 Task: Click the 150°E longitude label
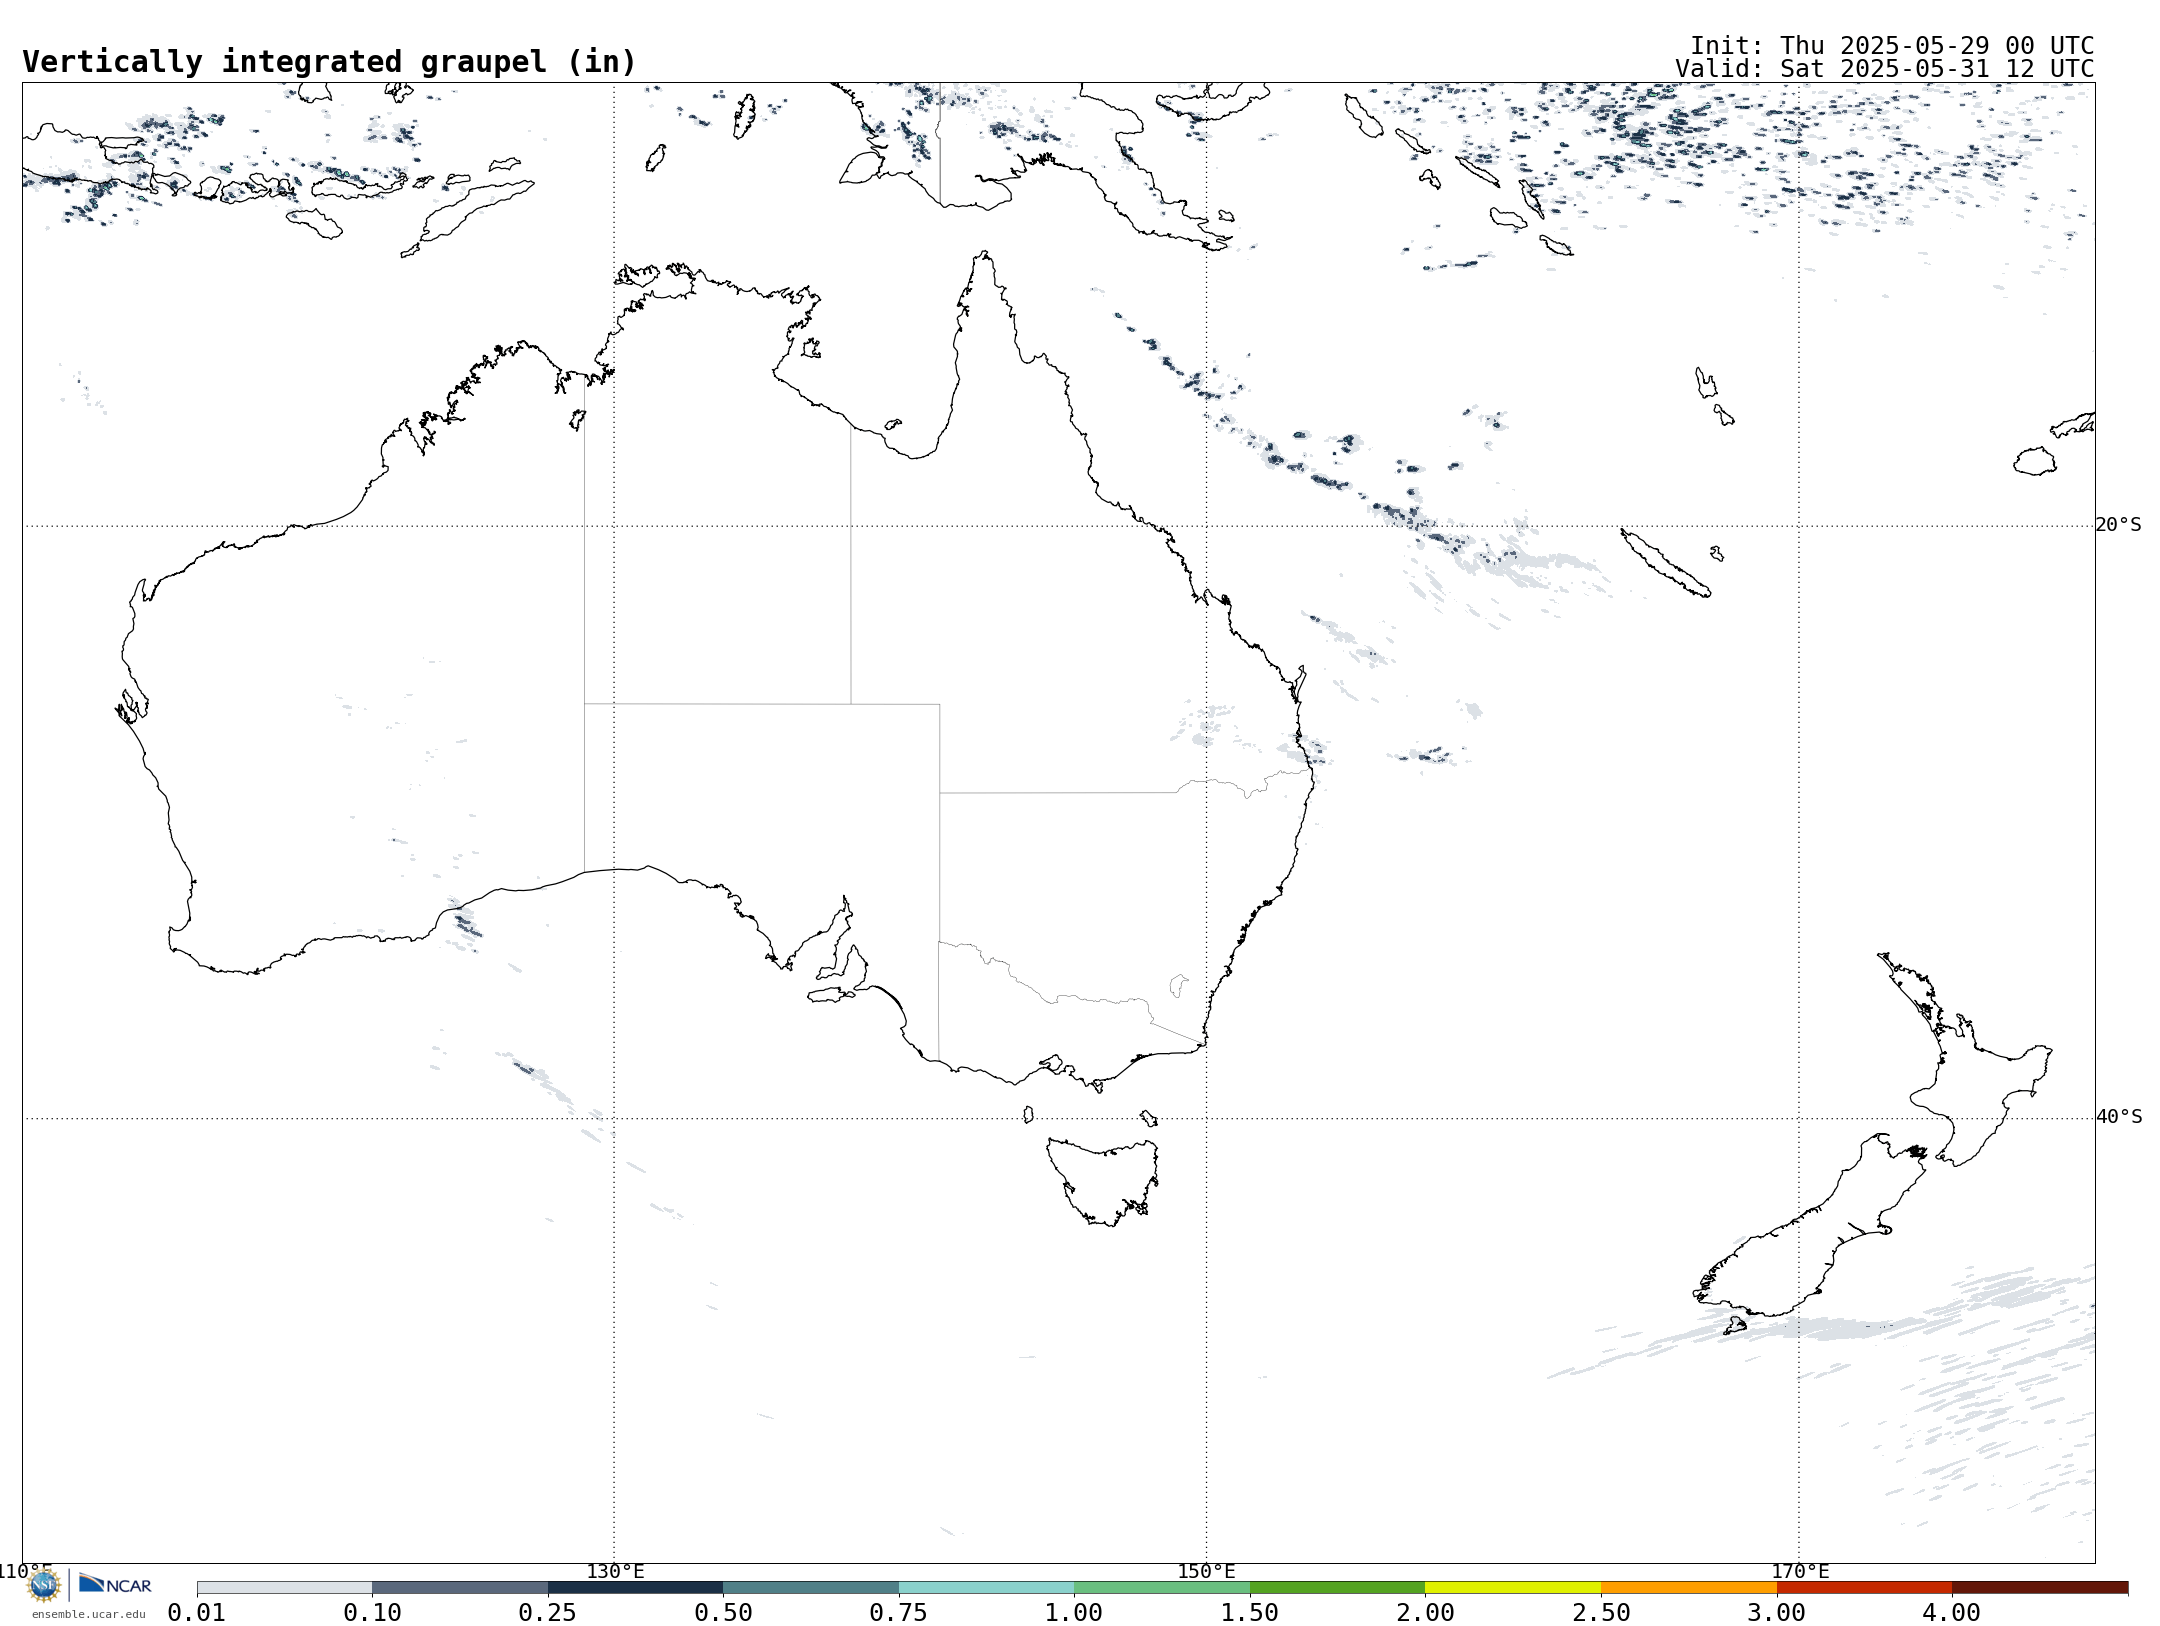coord(1206,1572)
